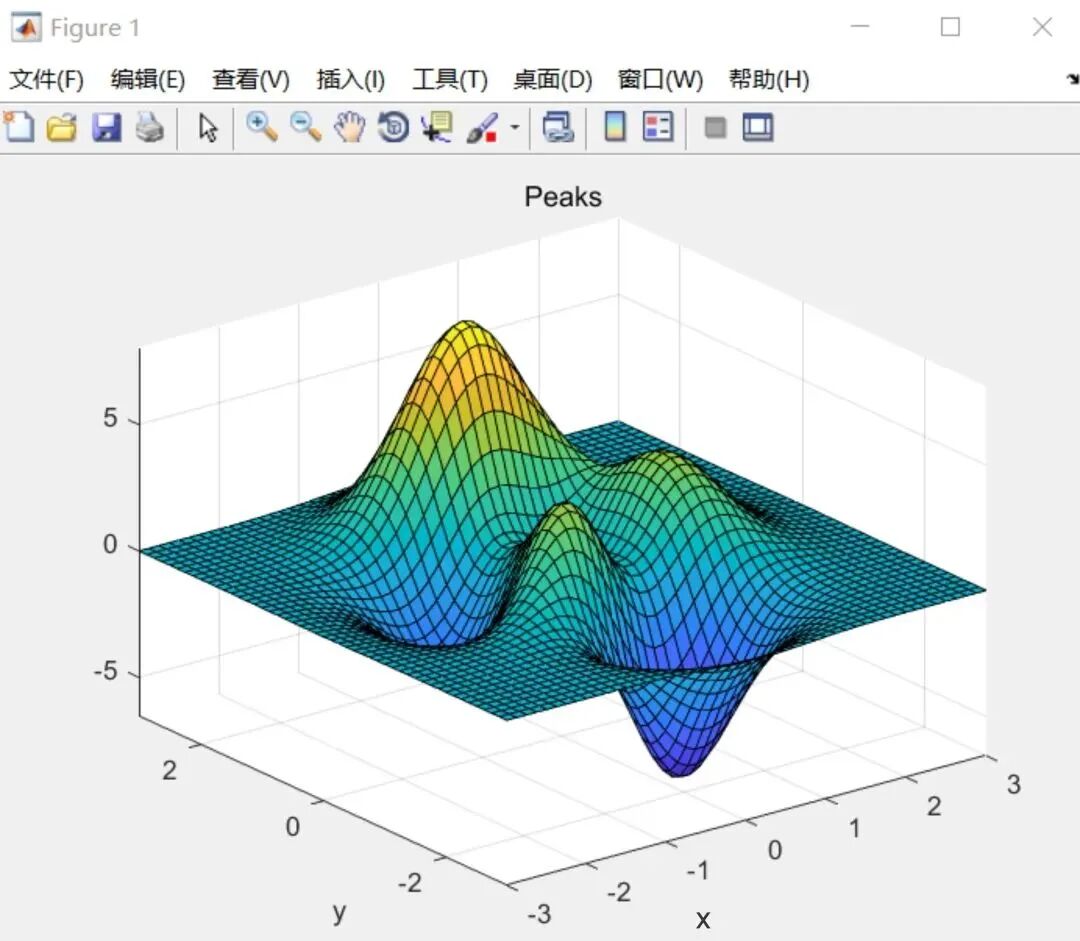This screenshot has height=941, width=1080.
Task: Activate the Zoom Out magnifier tool
Action: point(306,127)
